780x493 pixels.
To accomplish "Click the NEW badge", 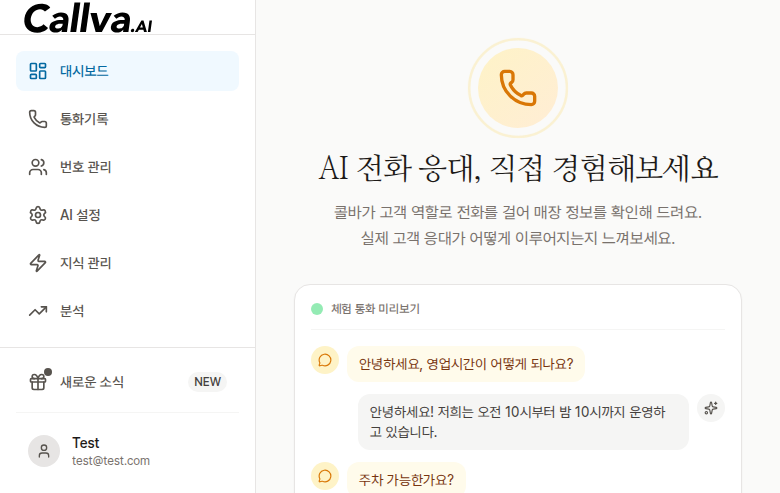I will pyautogui.click(x=207, y=382).
